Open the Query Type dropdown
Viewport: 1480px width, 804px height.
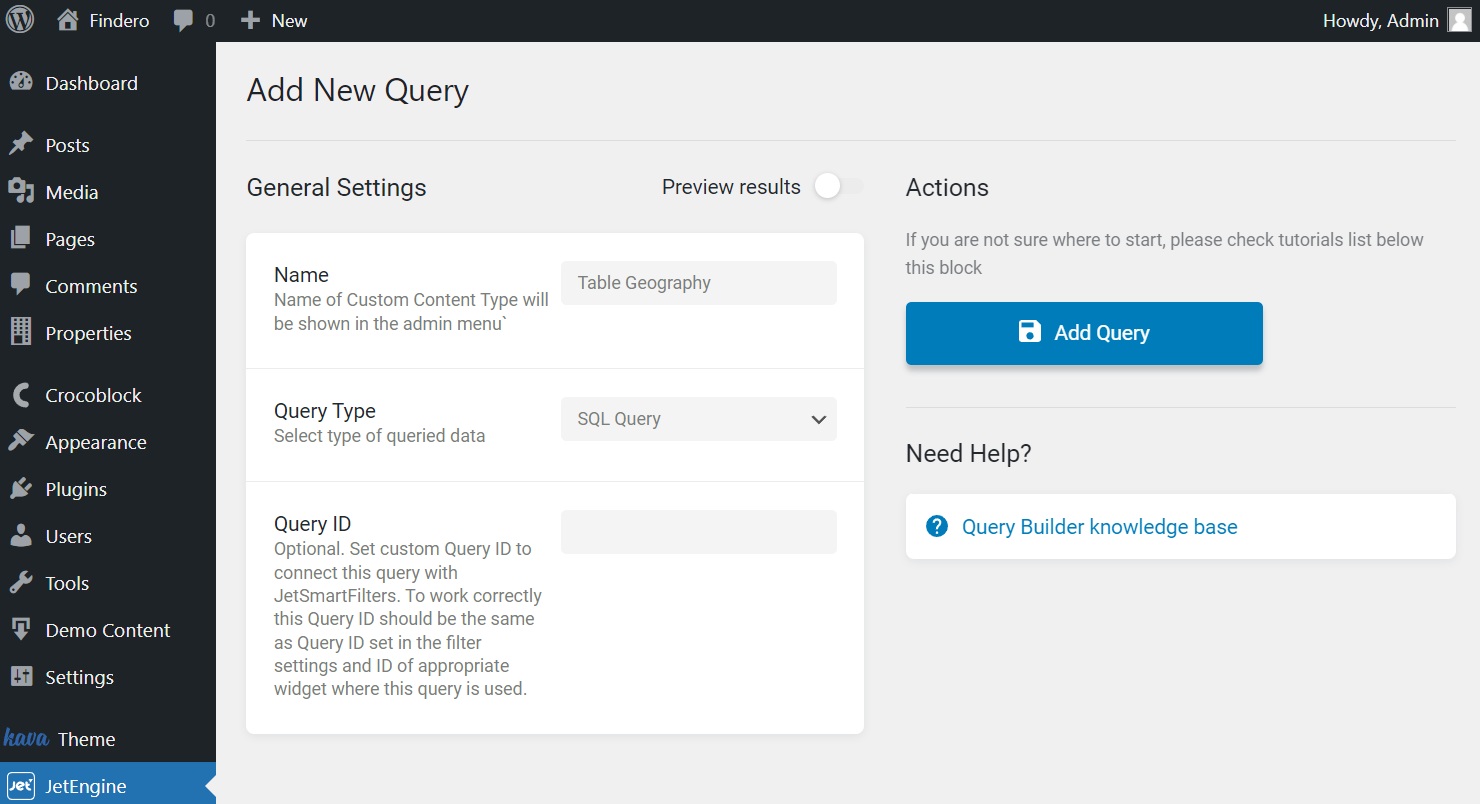[698, 419]
